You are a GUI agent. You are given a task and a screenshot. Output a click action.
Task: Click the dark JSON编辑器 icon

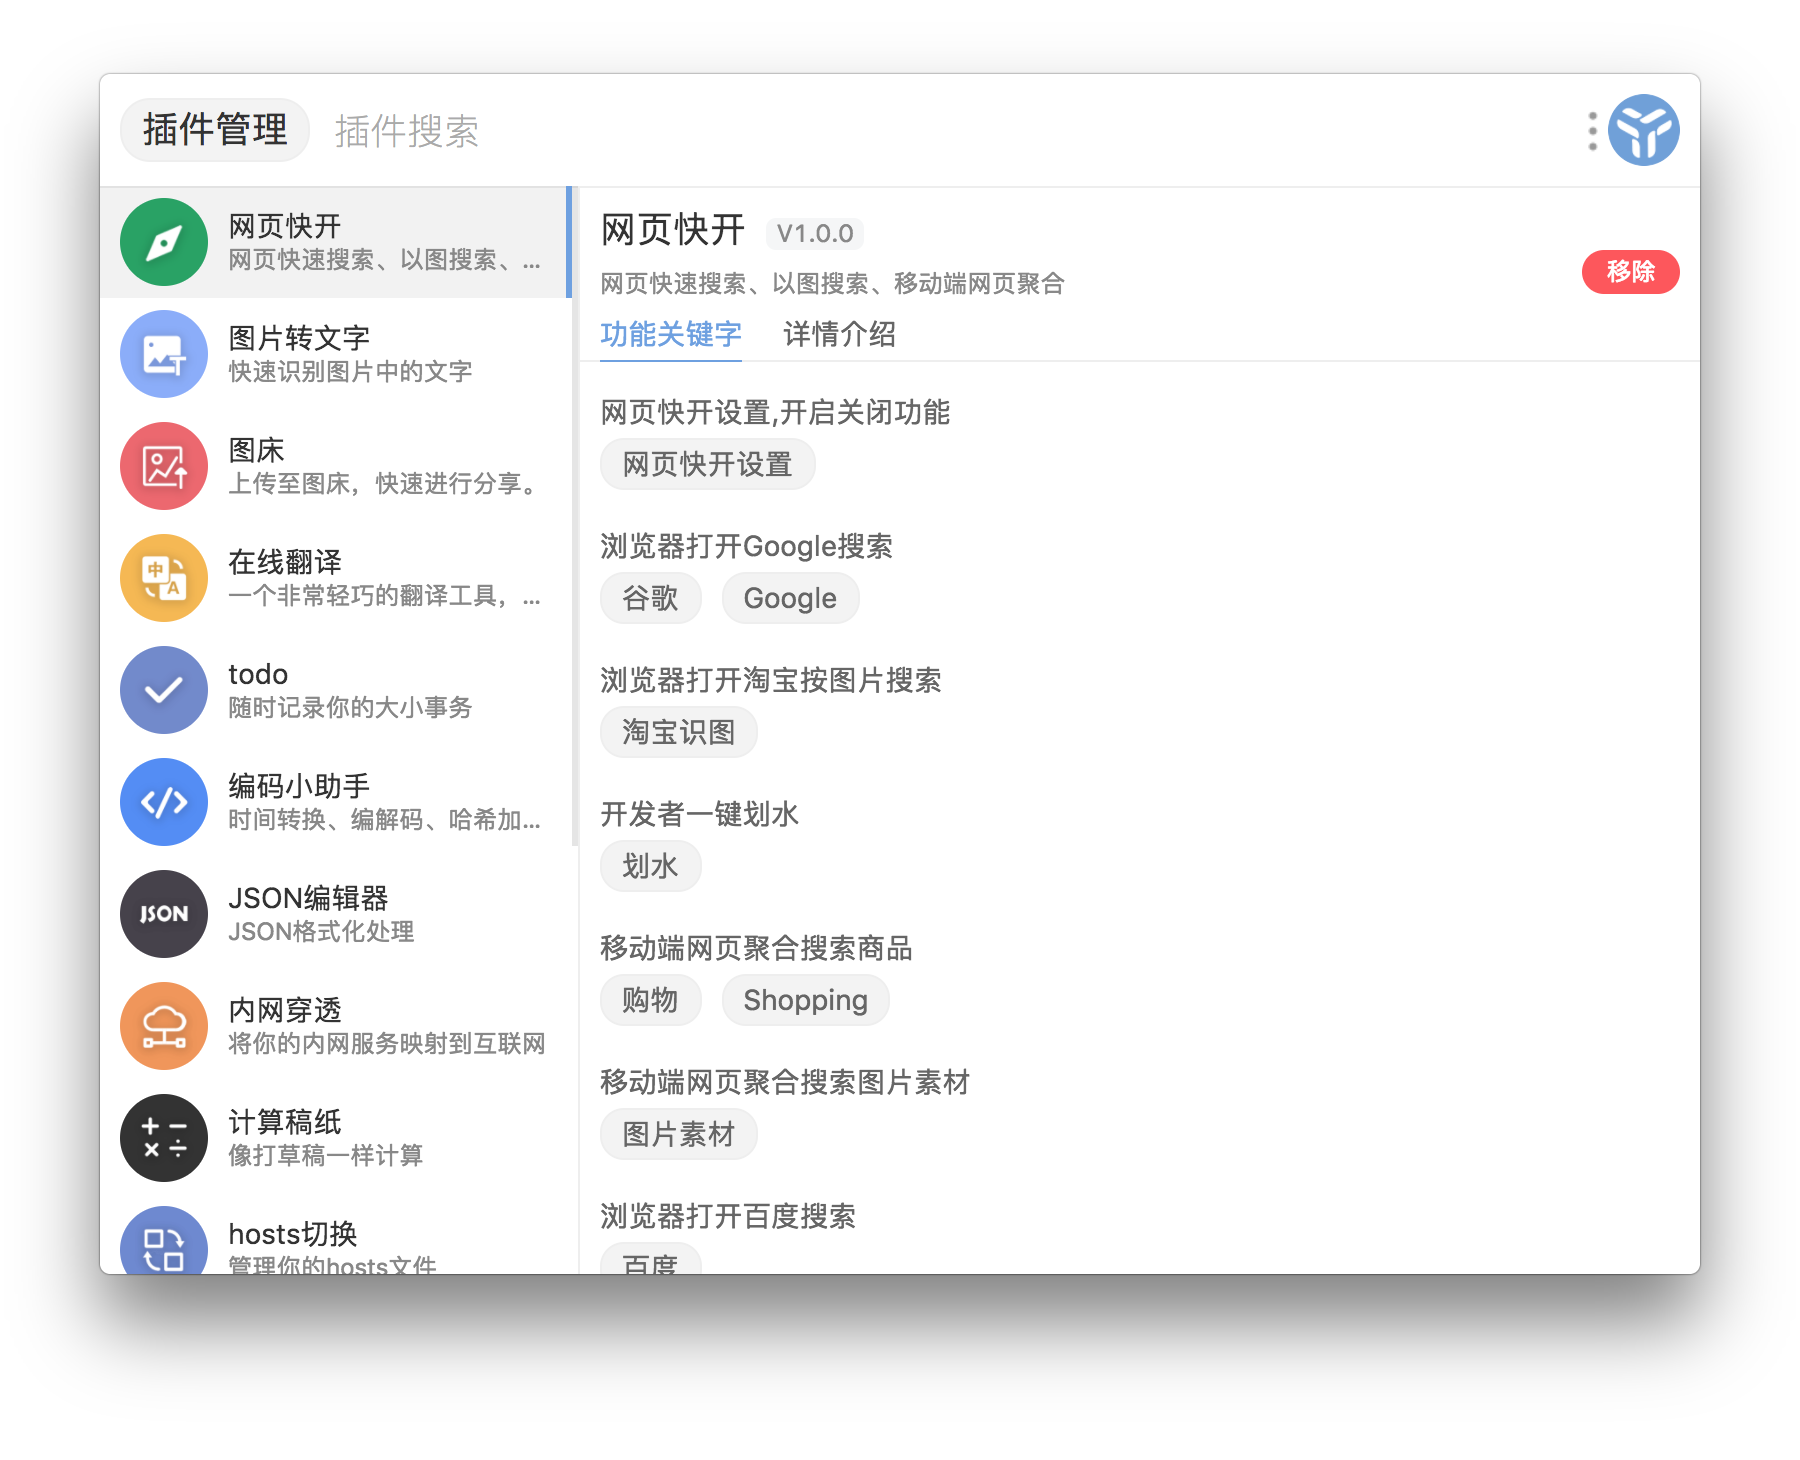coord(164,914)
